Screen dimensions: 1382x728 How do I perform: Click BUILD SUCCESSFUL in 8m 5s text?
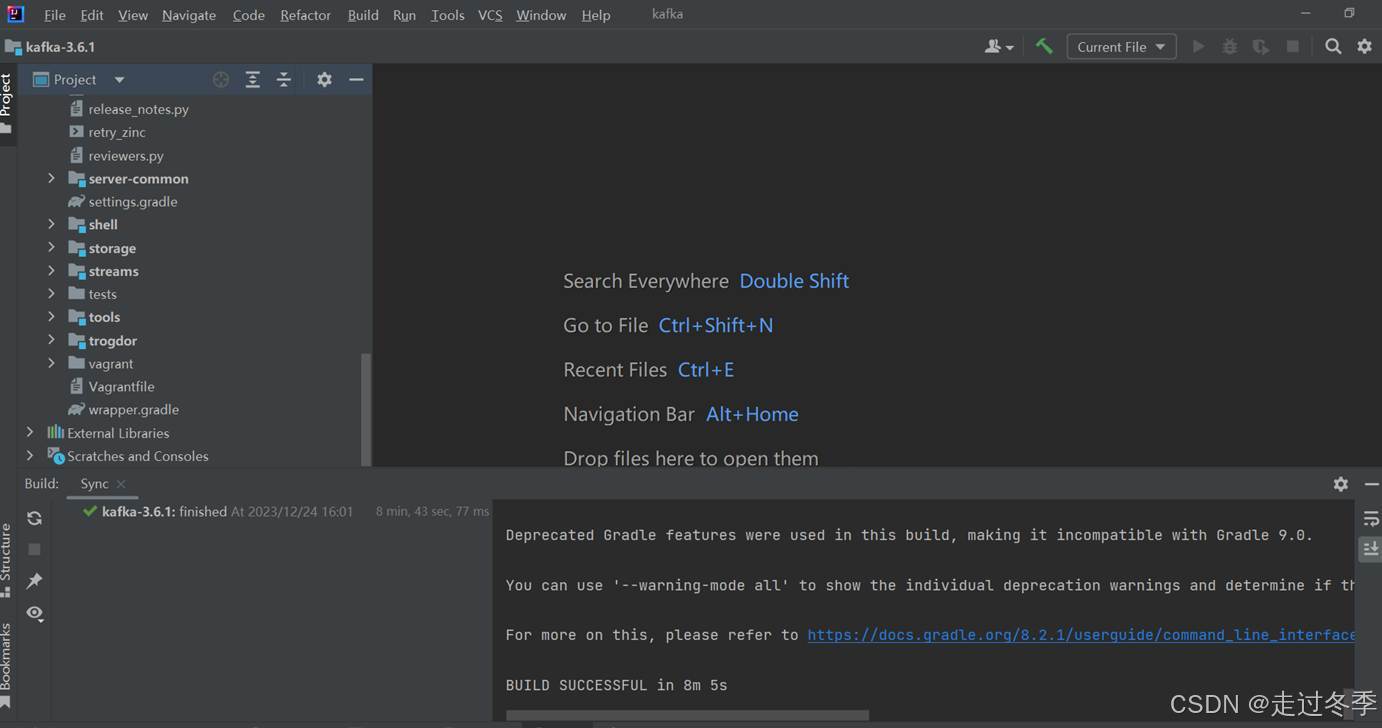(616, 685)
